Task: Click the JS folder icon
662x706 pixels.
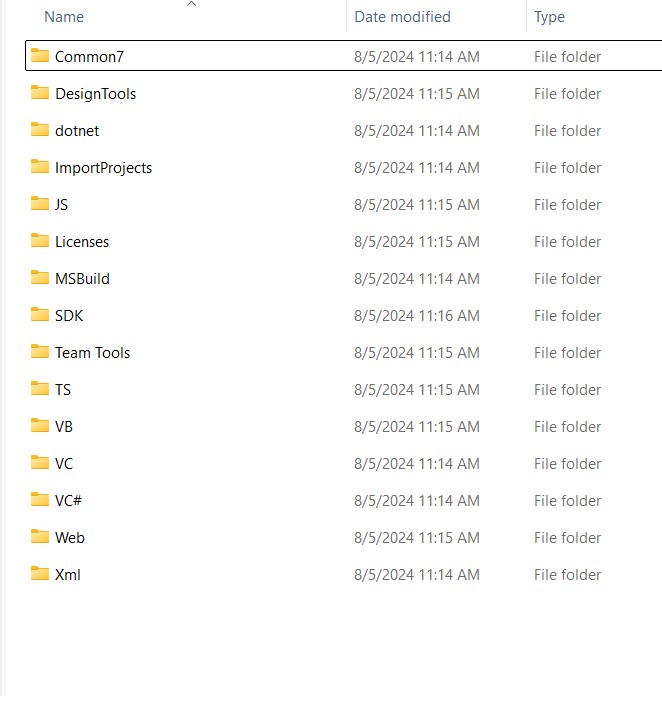Action: pos(40,204)
